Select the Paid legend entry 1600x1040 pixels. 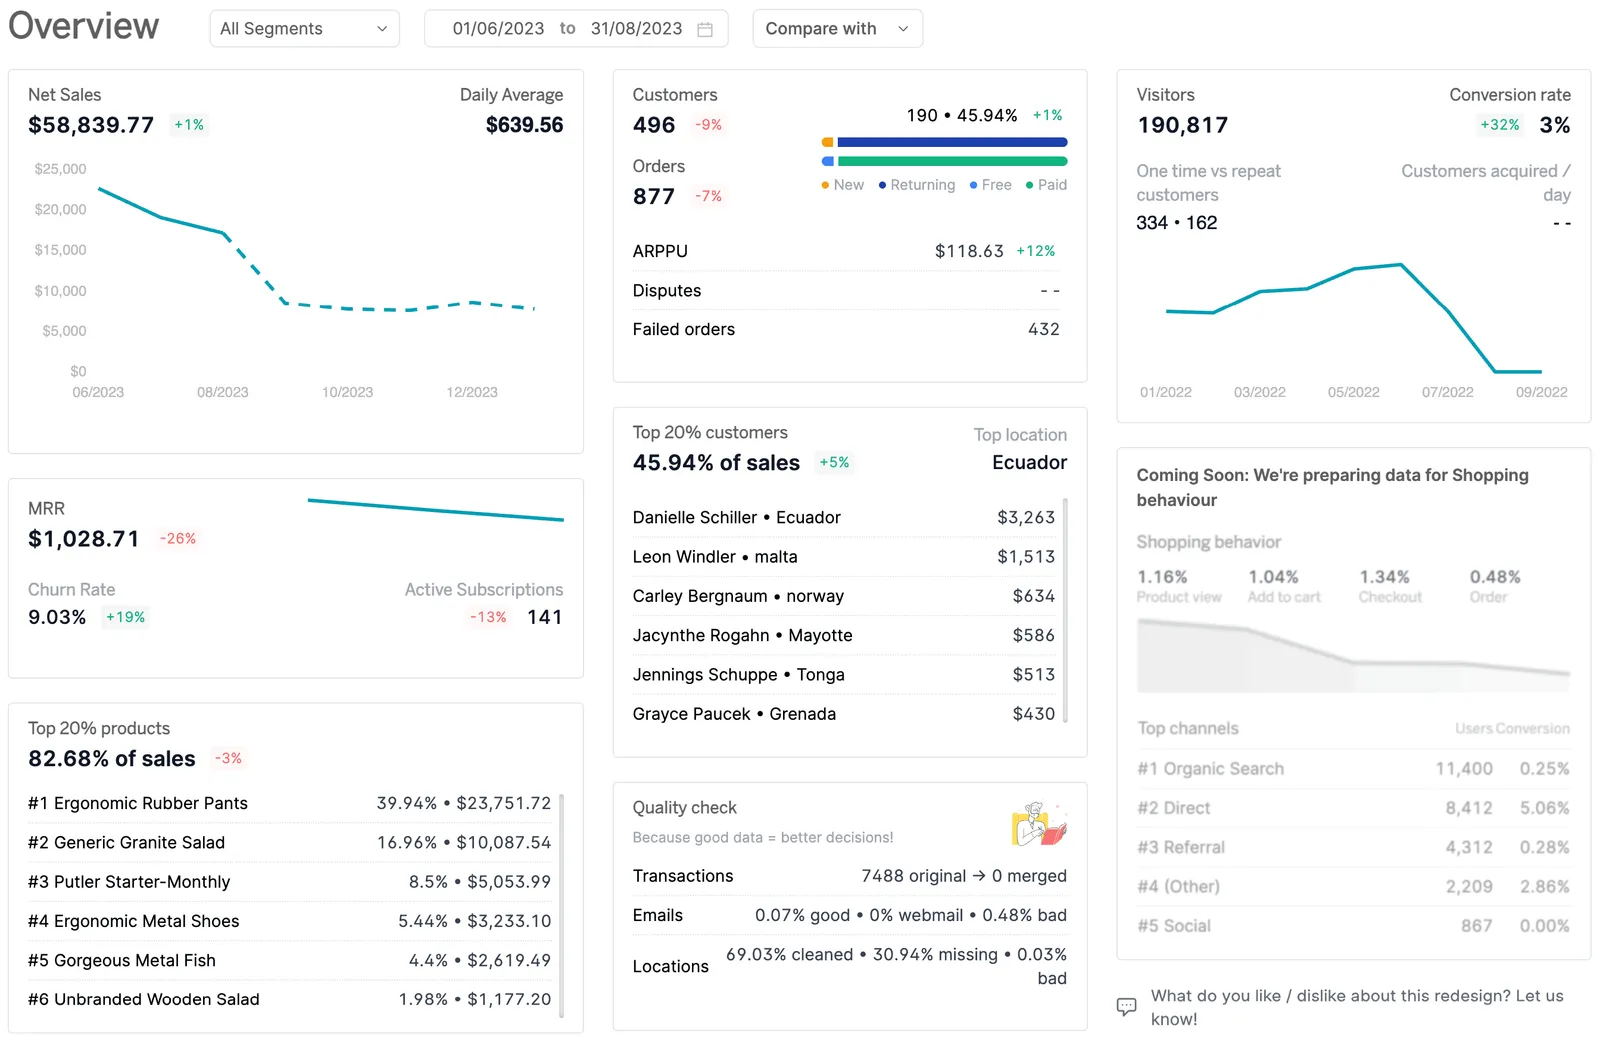[1046, 185]
